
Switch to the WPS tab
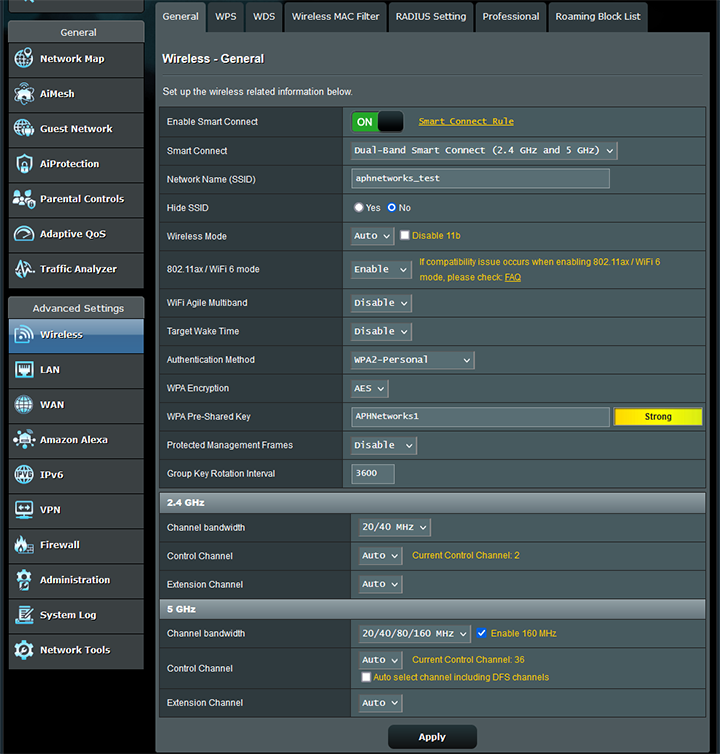226,17
